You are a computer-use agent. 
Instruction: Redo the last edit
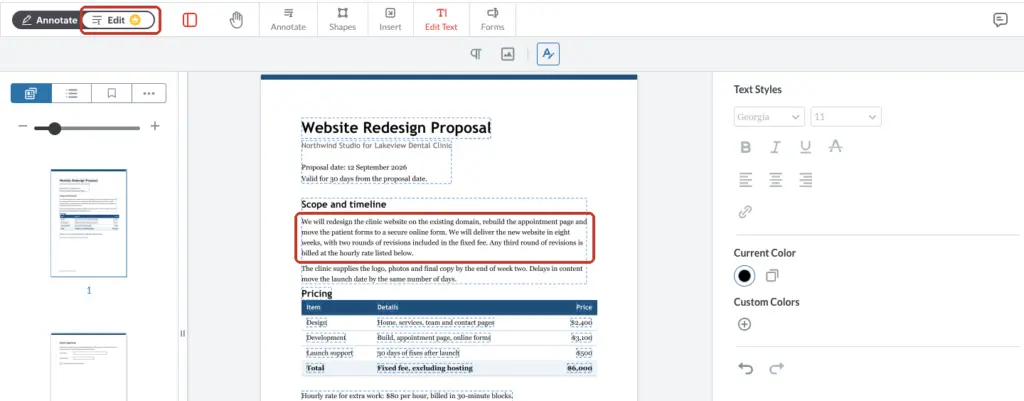pyautogui.click(x=776, y=369)
